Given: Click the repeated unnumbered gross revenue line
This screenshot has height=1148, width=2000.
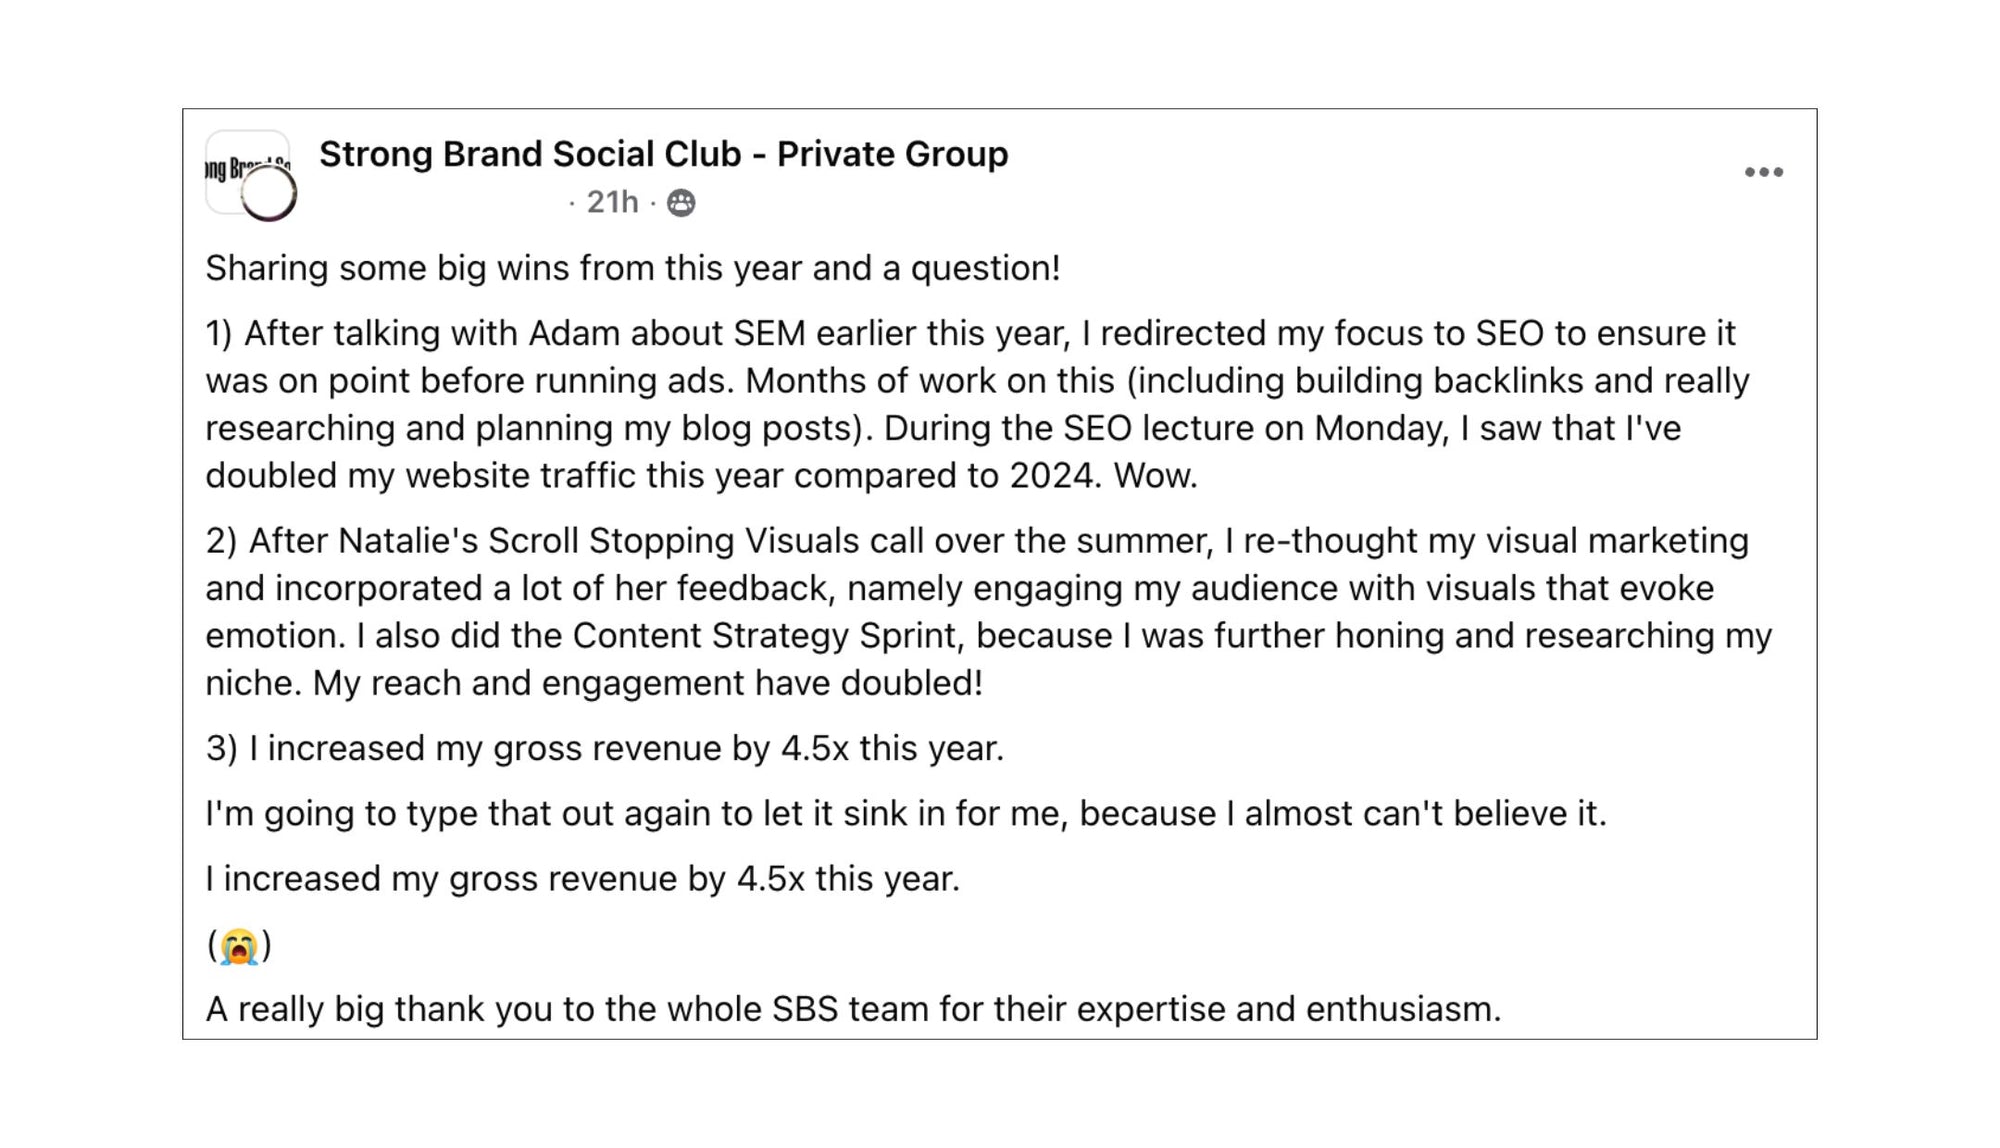Looking at the screenshot, I should (x=582, y=879).
